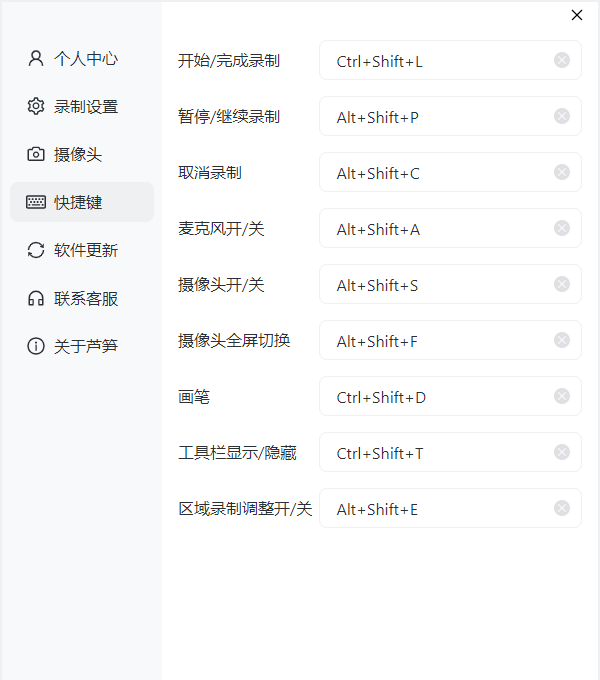Image resolution: width=600 pixels, height=680 pixels.
Task: Click the 取消录制 label
Action: point(210,173)
